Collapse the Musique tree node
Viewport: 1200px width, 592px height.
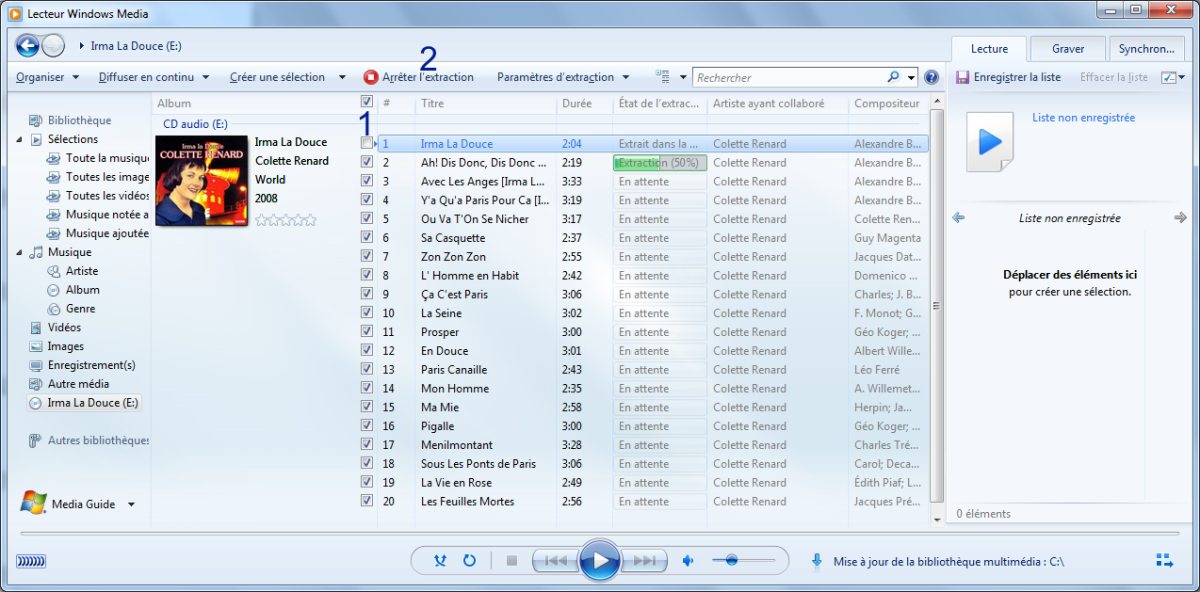(20, 252)
